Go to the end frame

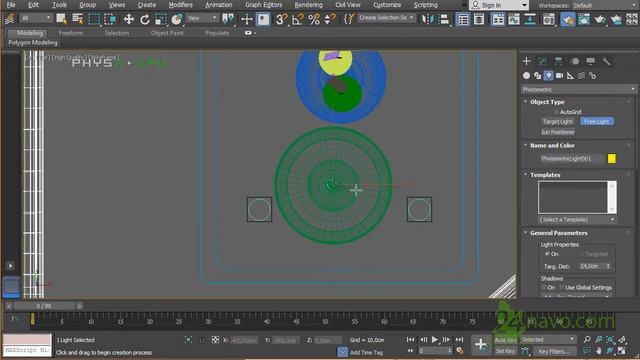pos(460,340)
